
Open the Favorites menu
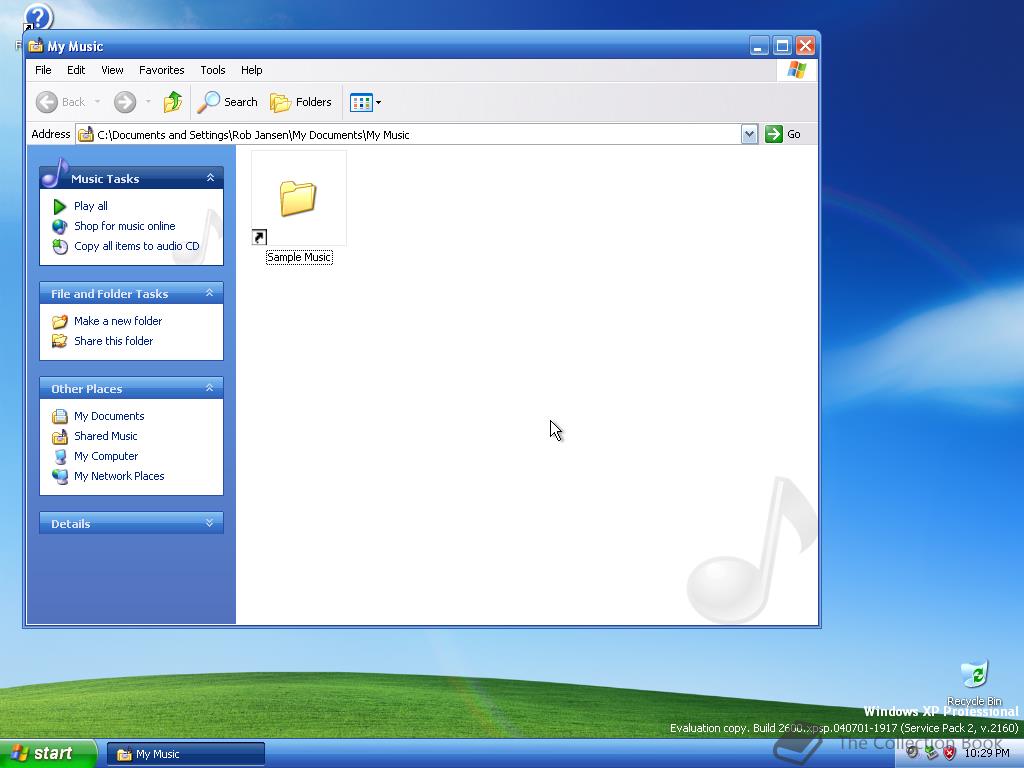161,70
